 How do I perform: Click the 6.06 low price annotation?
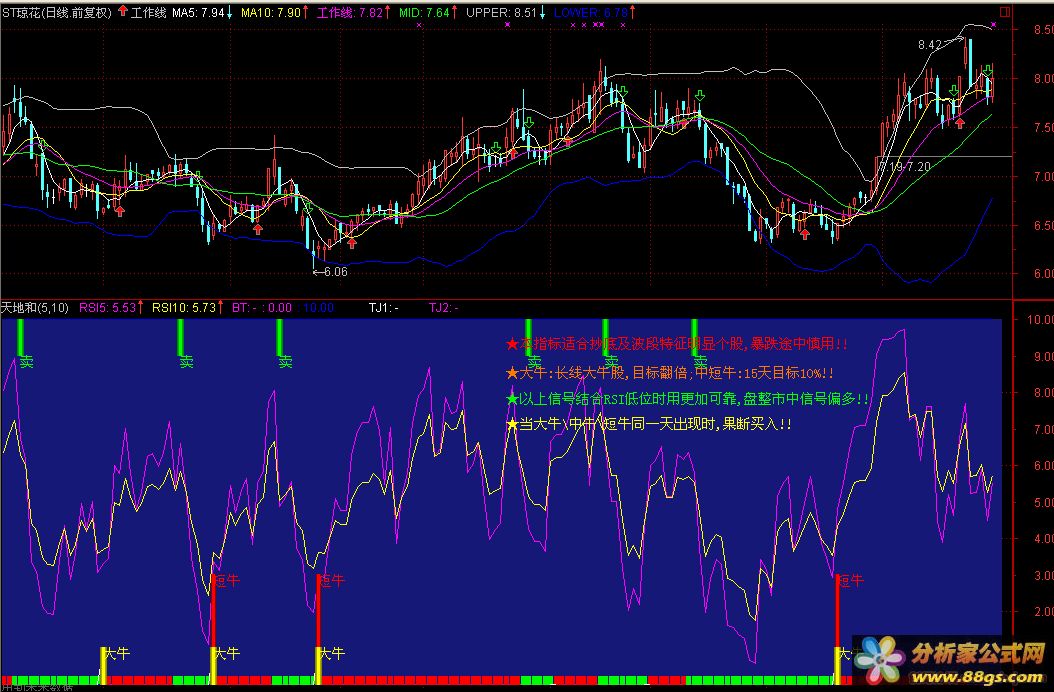pos(331,272)
